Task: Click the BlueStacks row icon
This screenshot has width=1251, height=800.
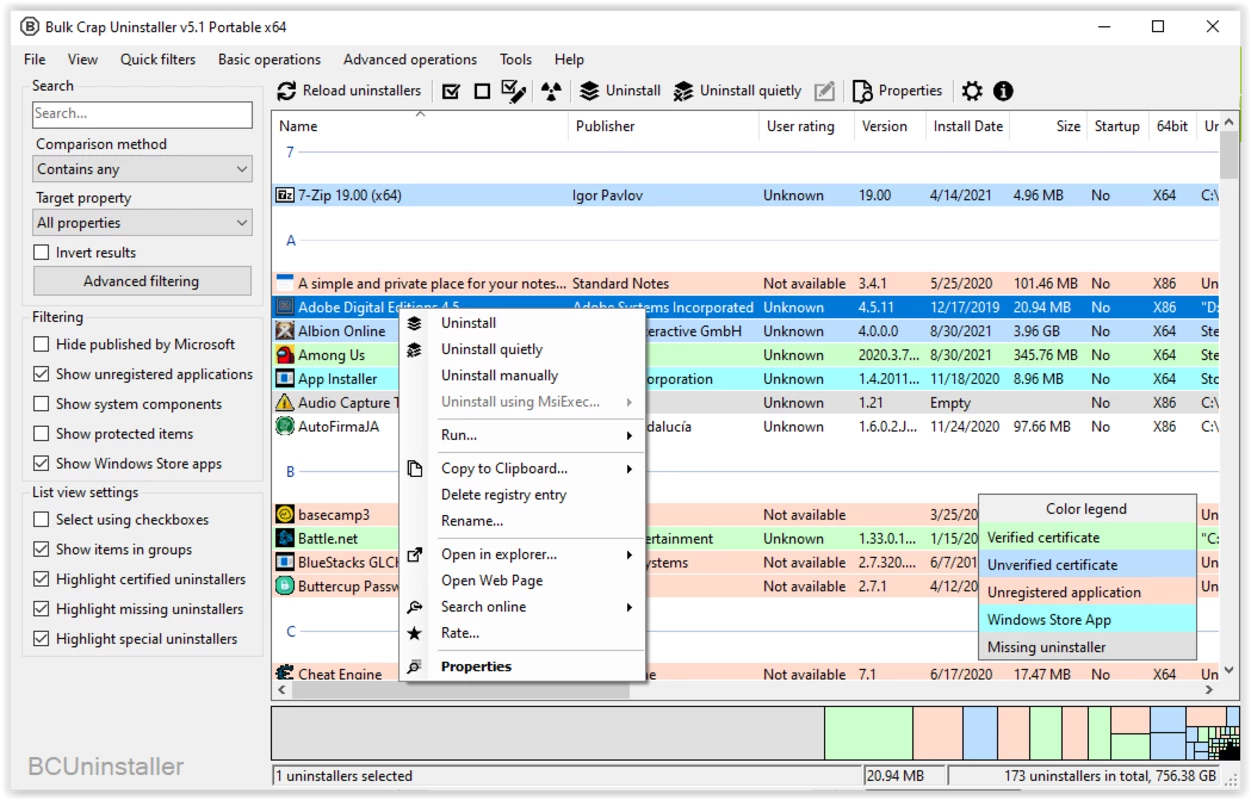Action: coord(285,563)
